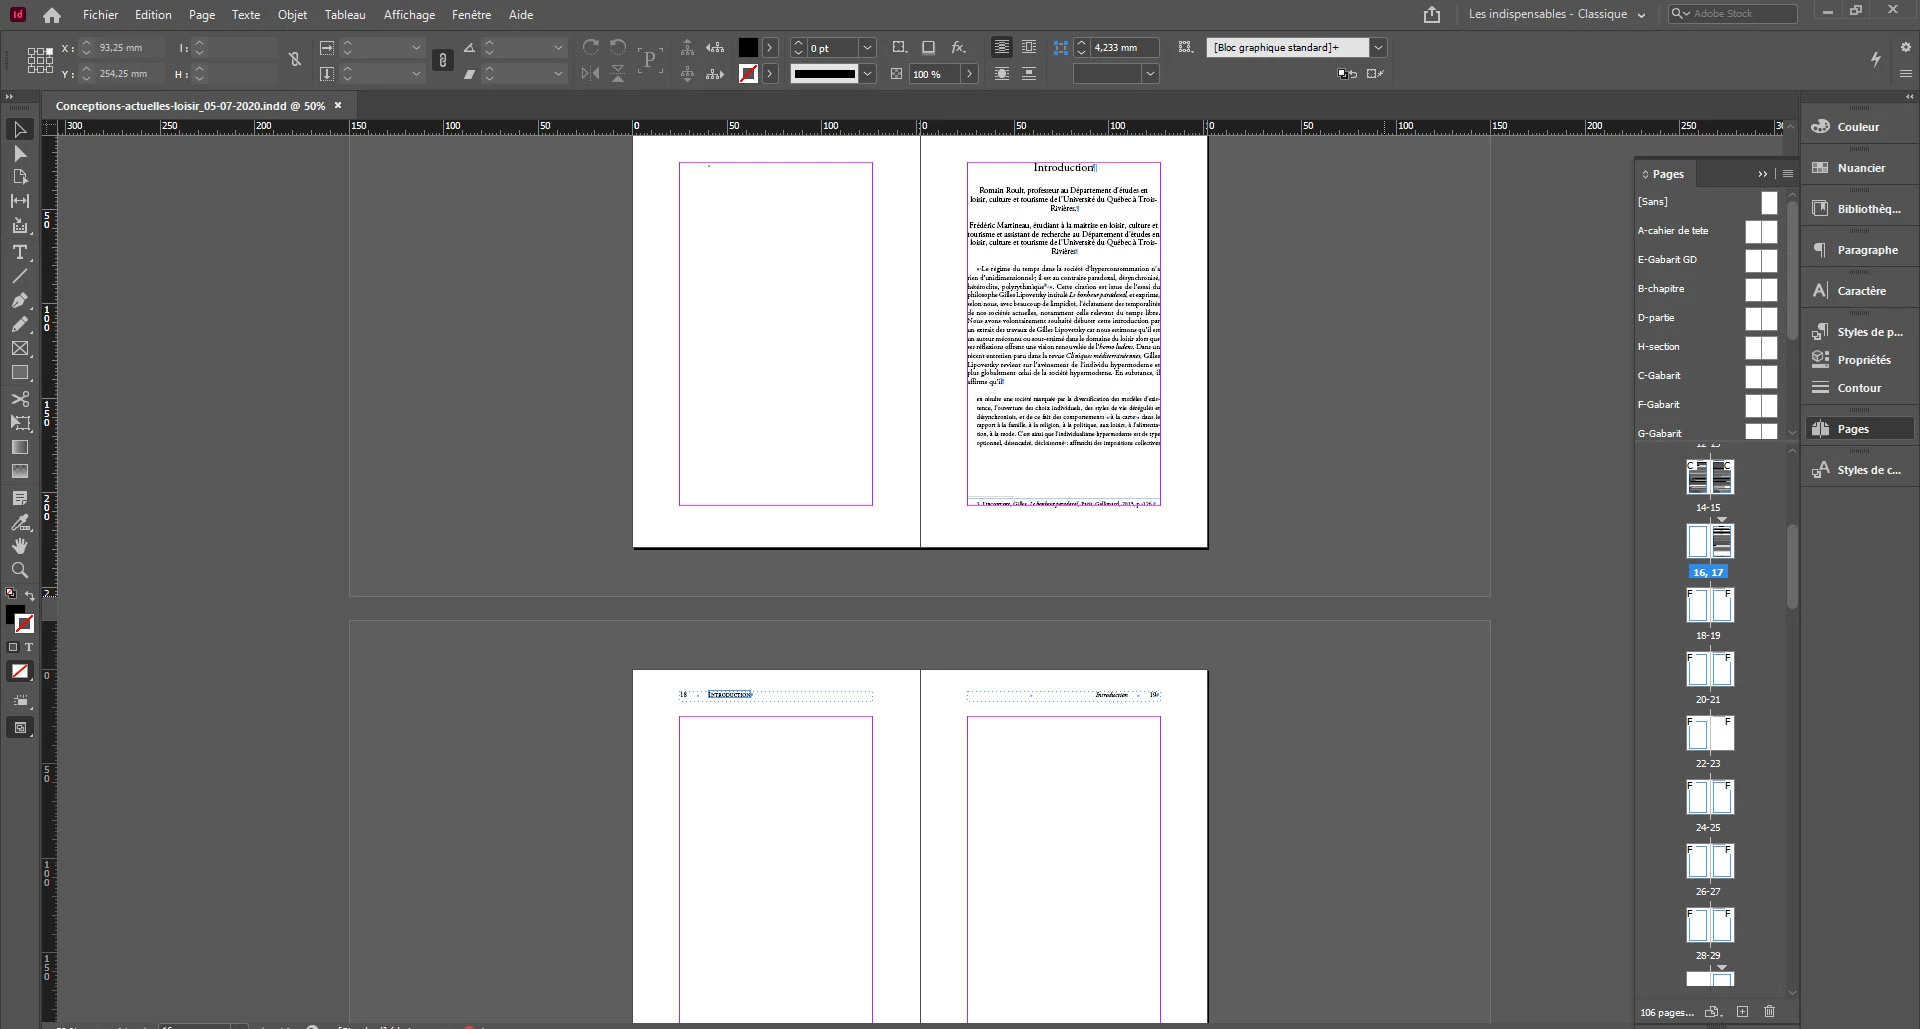Select the Line tool

19,276
